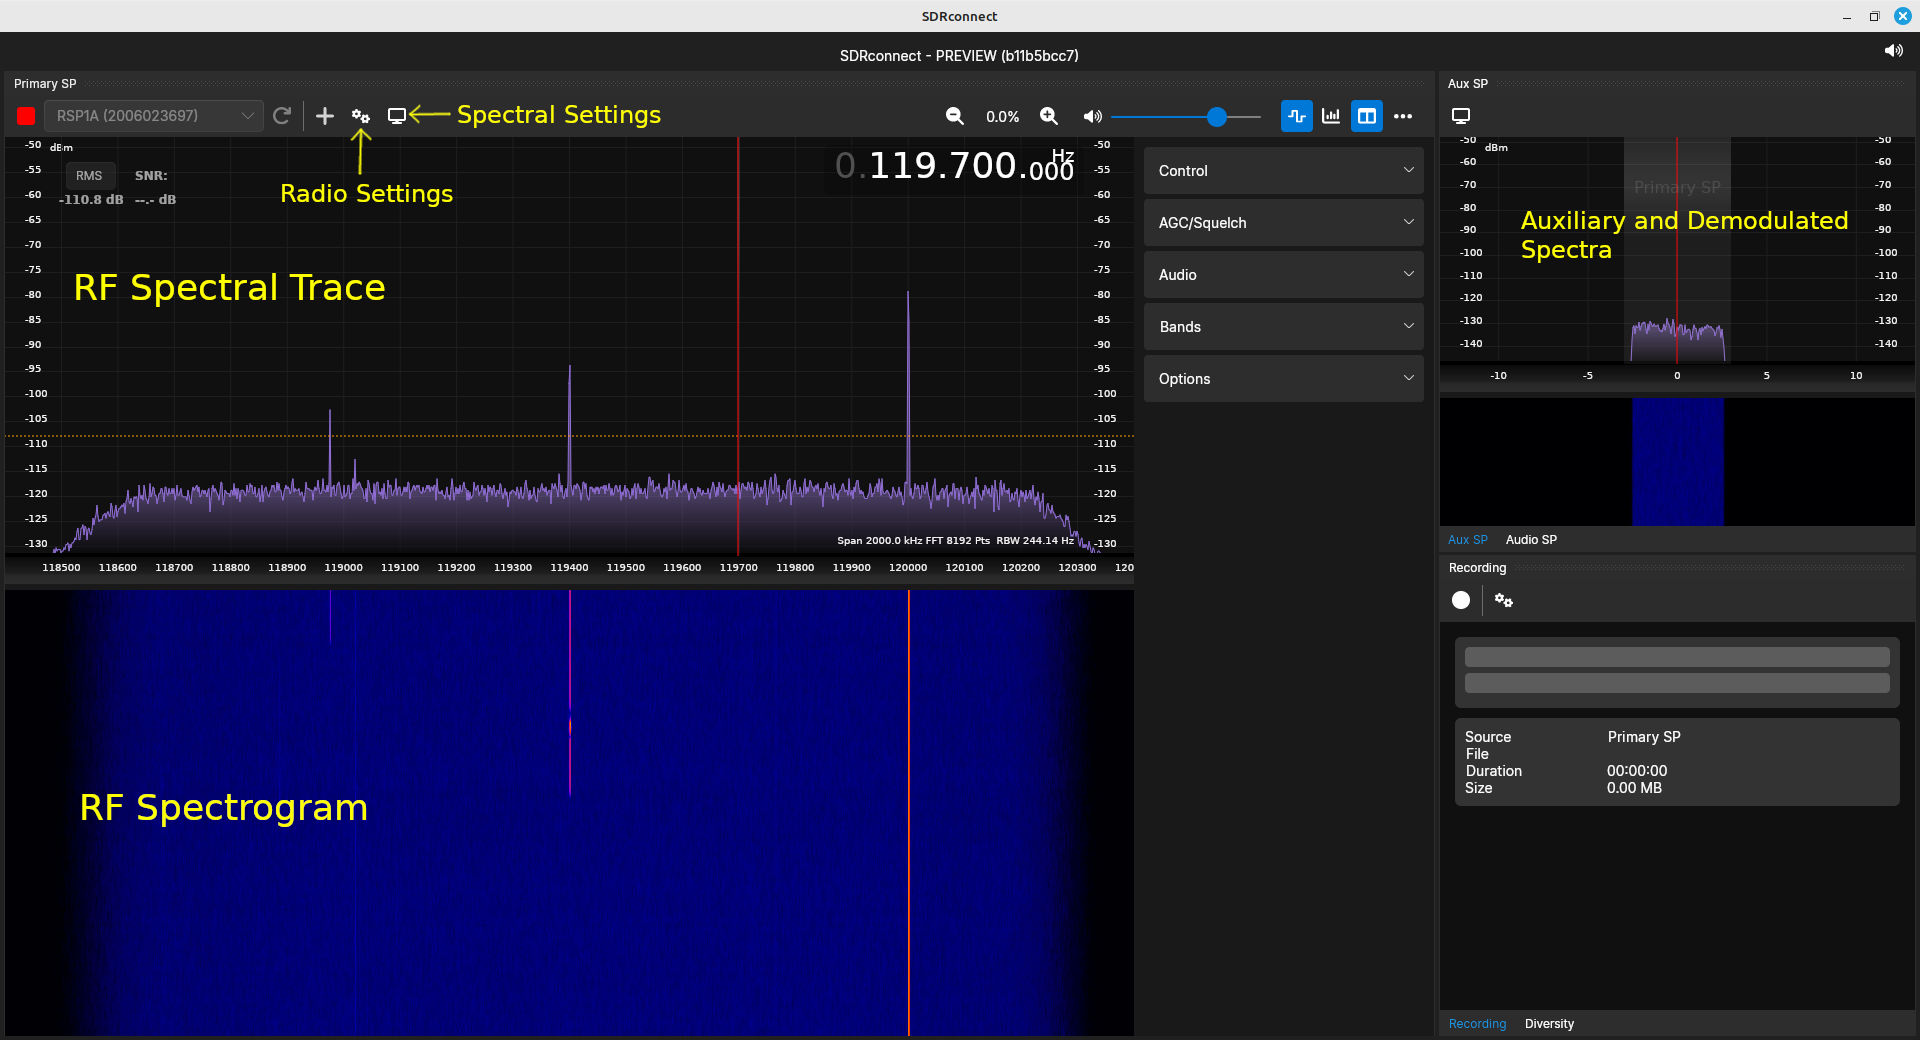Stop the radio with the red stop button
This screenshot has width=1920, height=1040.
(x=26, y=116)
